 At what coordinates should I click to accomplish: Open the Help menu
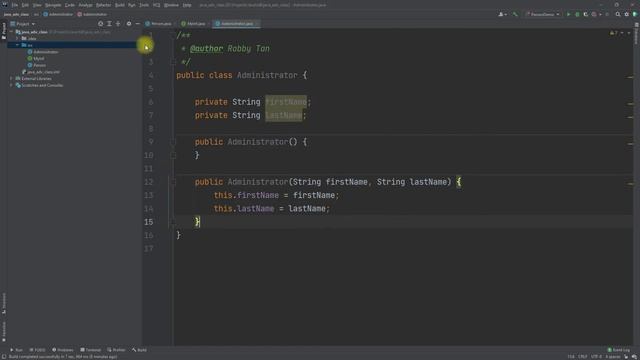coord(187,5)
